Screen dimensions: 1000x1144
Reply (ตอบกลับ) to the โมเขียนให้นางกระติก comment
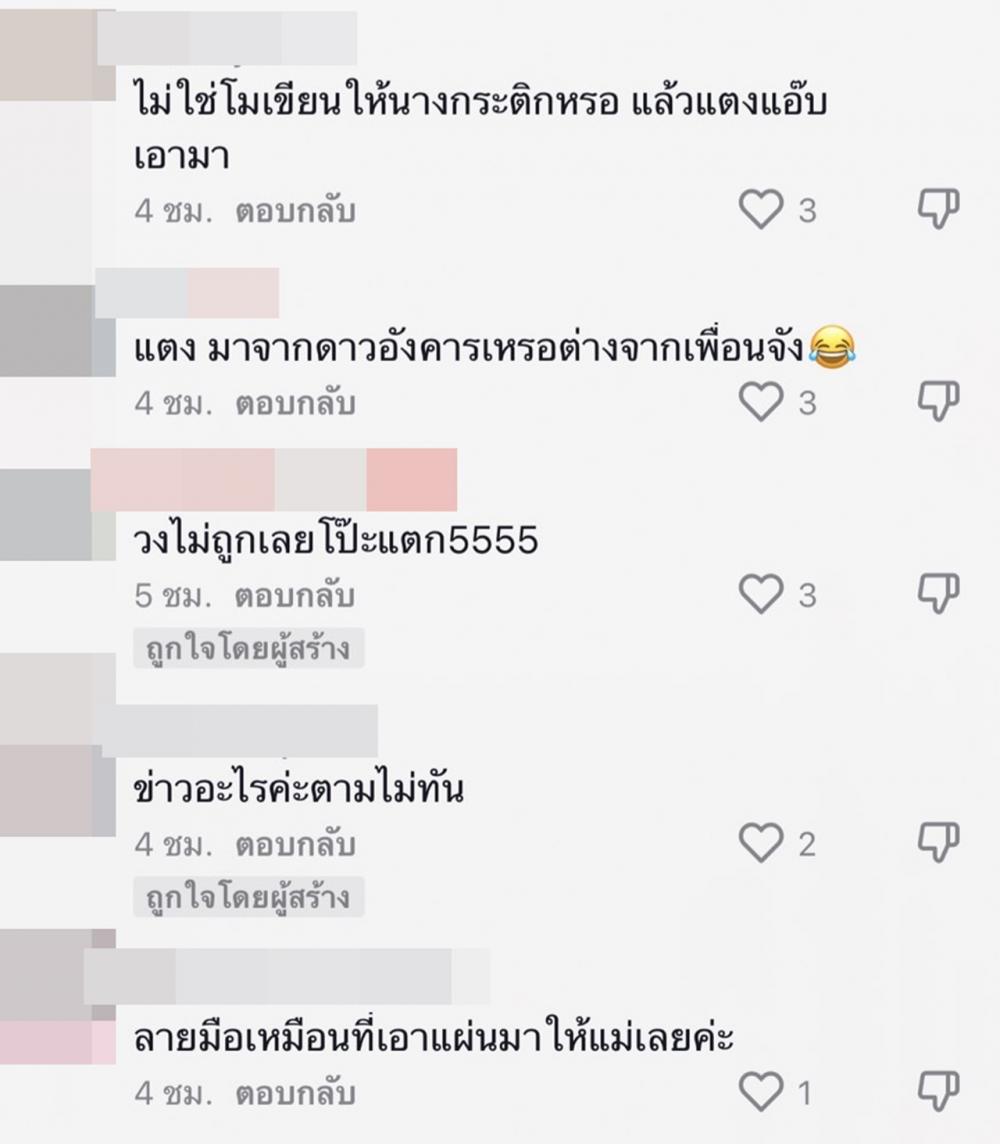(x=295, y=212)
